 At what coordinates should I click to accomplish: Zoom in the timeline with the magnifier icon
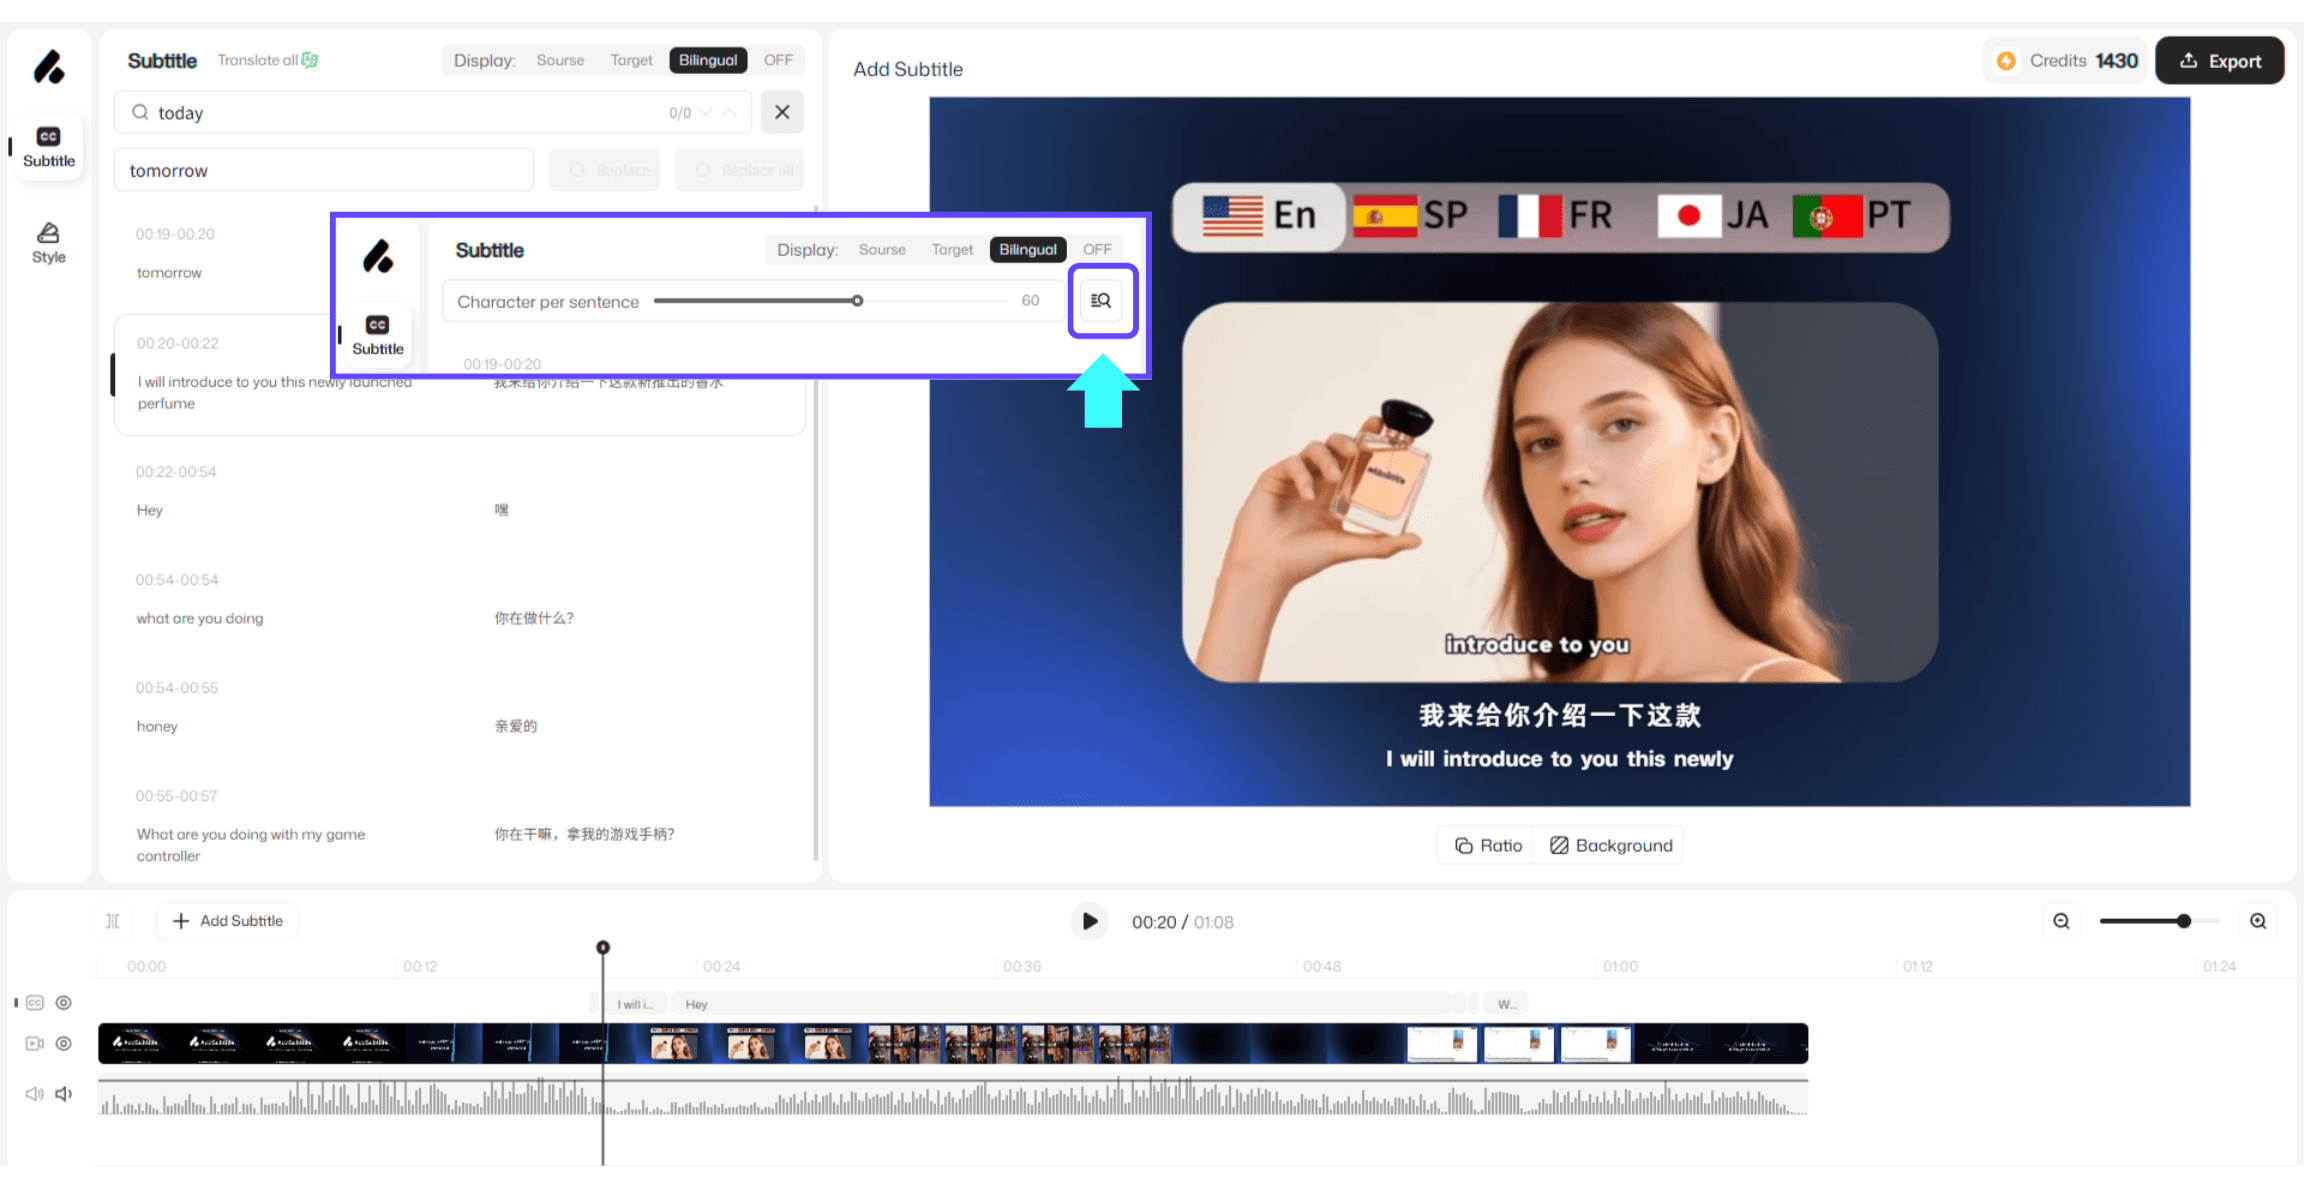[x=2257, y=921]
